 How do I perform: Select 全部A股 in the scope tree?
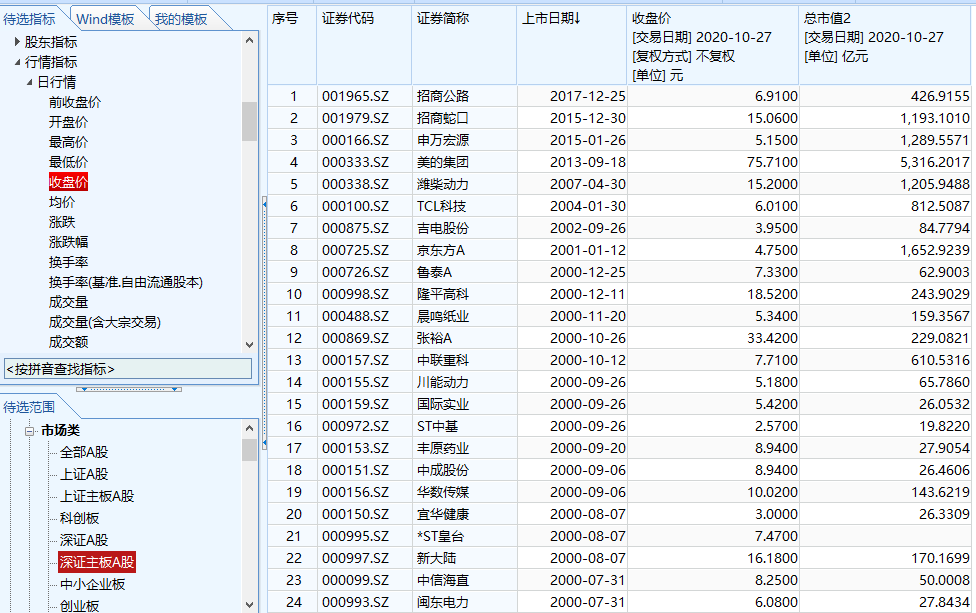[84, 452]
